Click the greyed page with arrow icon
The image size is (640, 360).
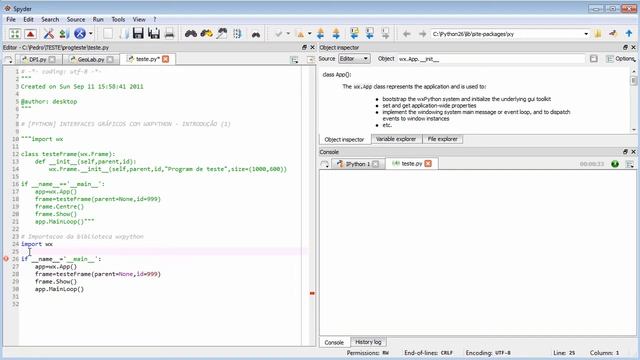point(385,33)
